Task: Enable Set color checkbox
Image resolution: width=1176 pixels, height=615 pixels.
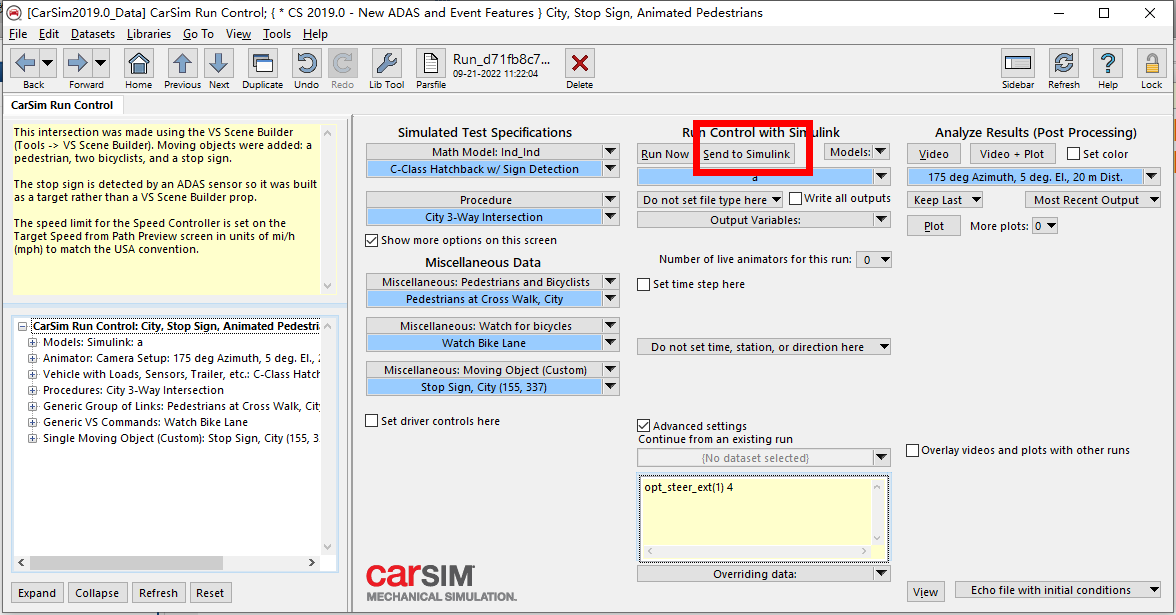Action: pyautogui.click(x=1073, y=154)
